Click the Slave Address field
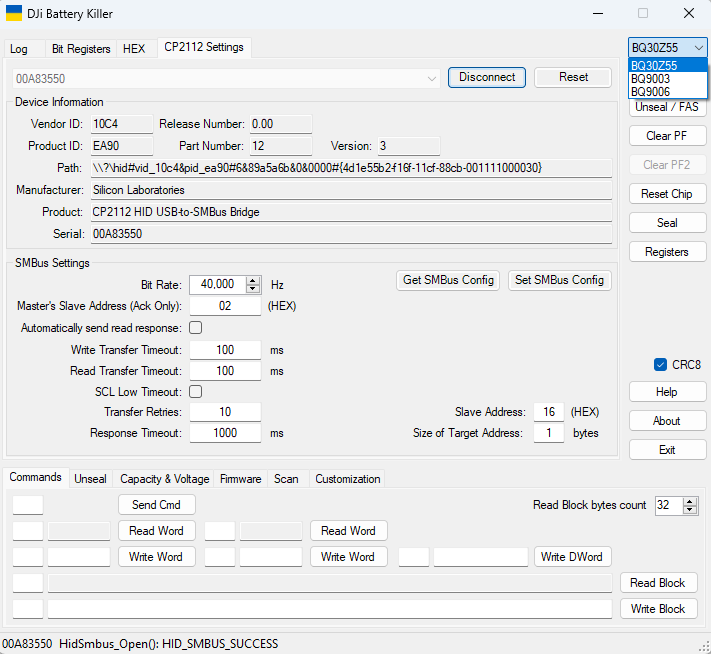Screen dimensions: 711x654 tap(549, 412)
